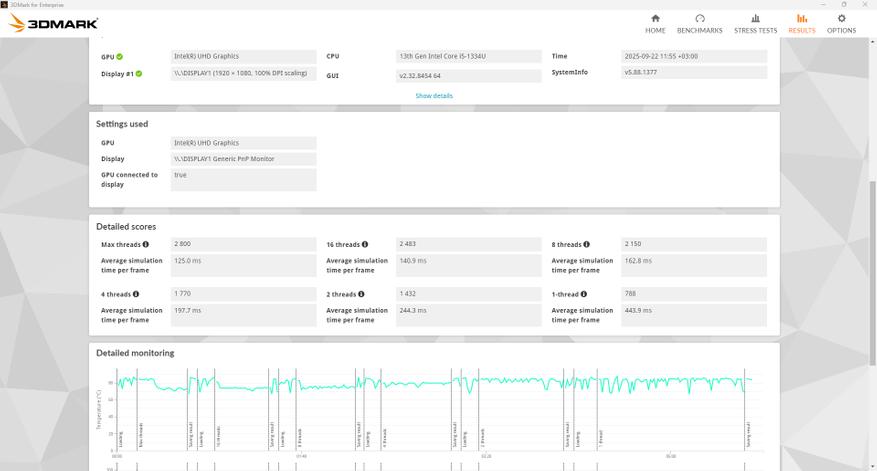The image size is (877, 471).
Task: Open the Results tab
Action: pyautogui.click(x=801, y=24)
